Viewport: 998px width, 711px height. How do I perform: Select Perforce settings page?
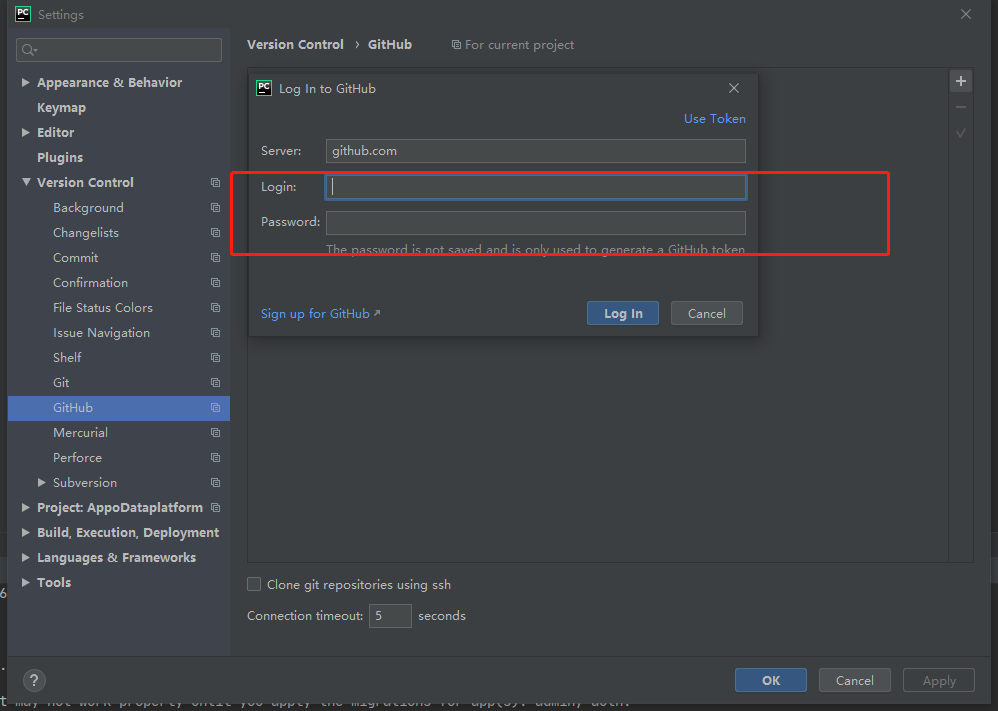point(77,458)
